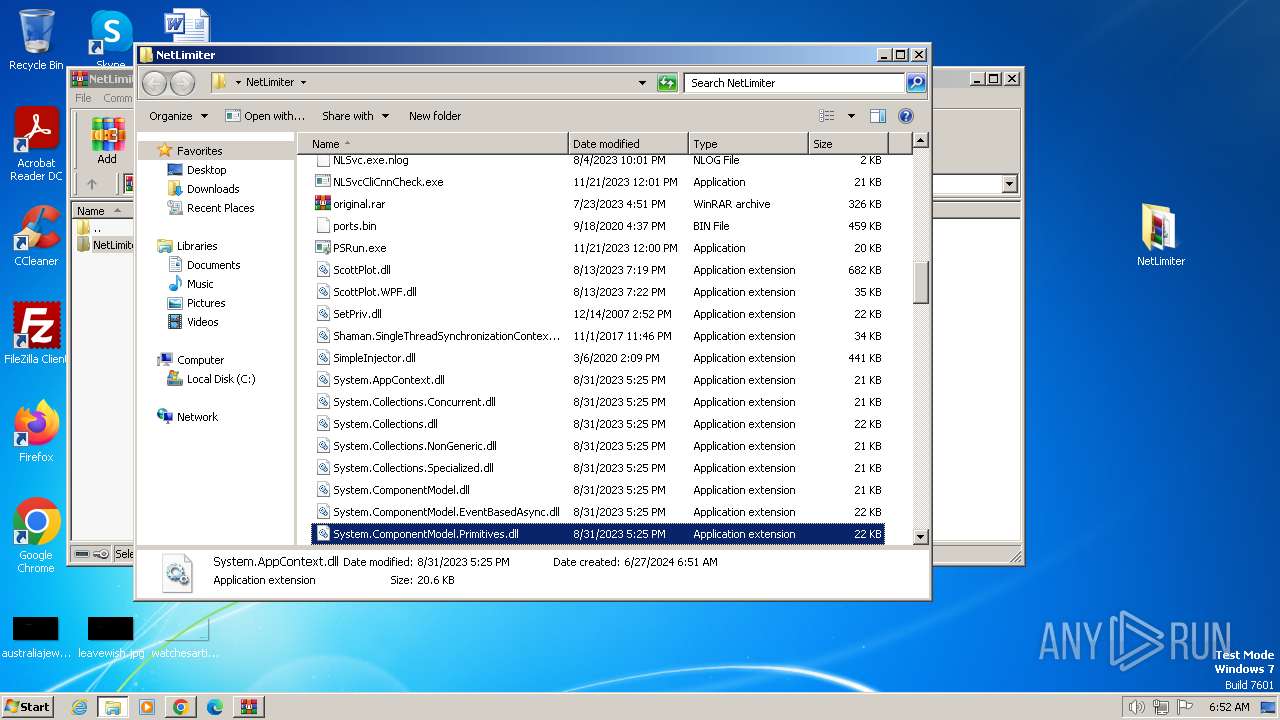Open Skype desktop shortcut
The height and width of the screenshot is (720, 1280).
[110, 40]
